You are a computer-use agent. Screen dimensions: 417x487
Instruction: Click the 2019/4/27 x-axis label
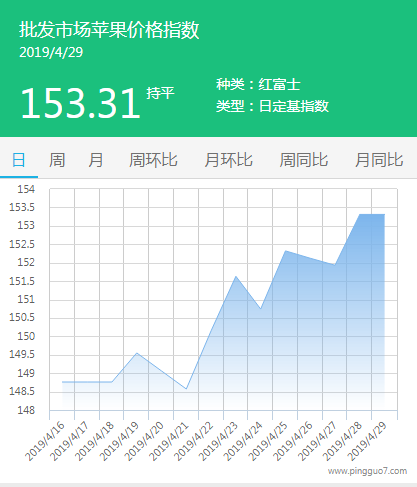(317, 441)
